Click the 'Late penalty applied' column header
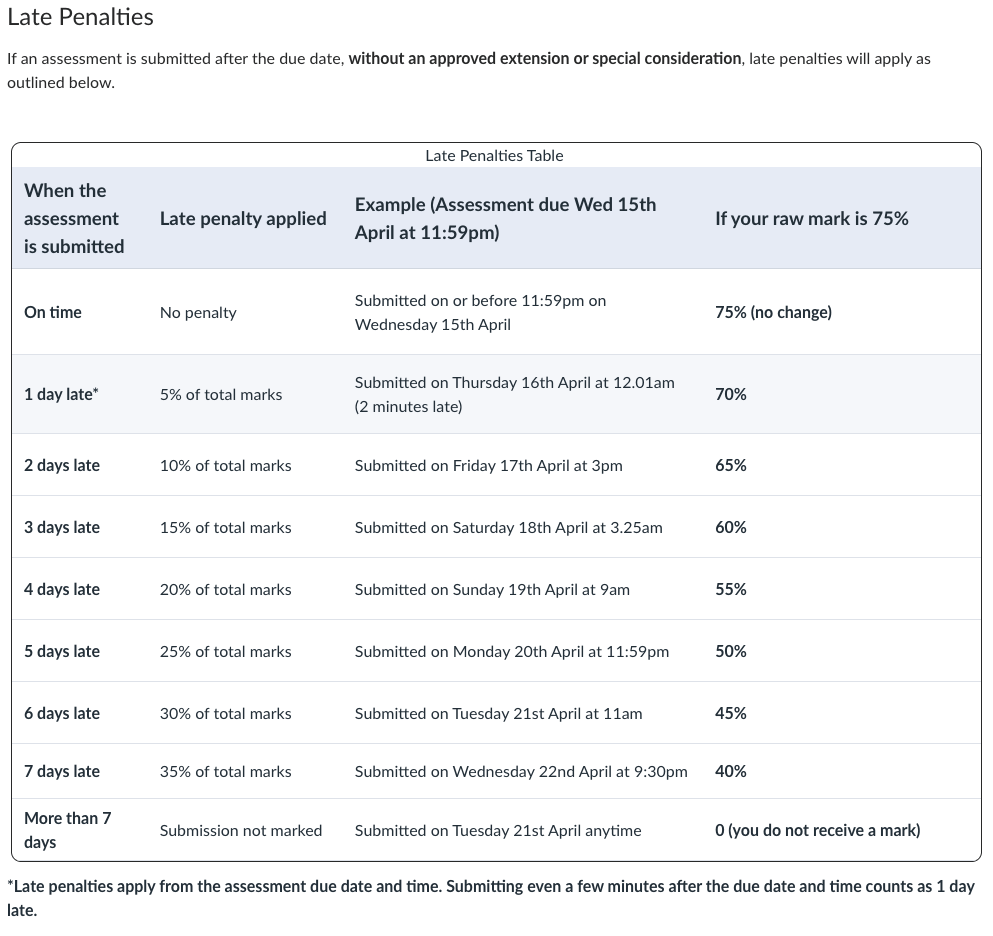Image resolution: width=993 pixels, height=936 pixels. [243, 218]
